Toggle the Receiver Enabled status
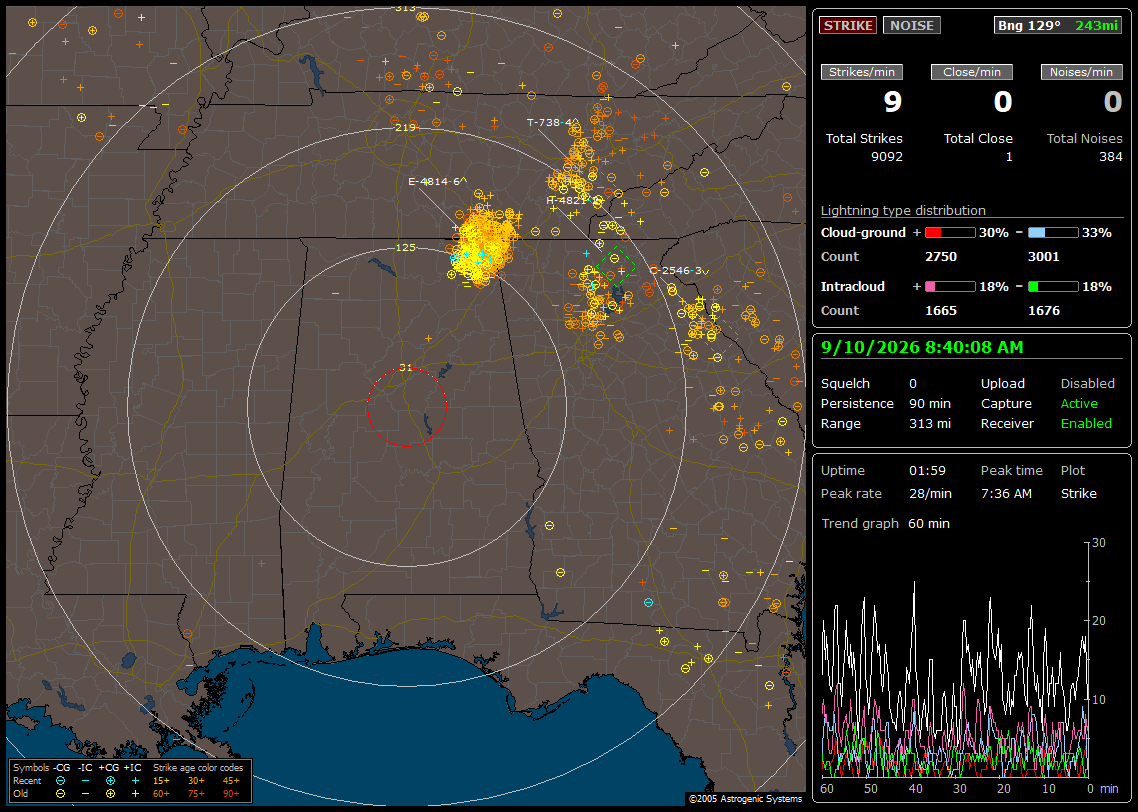This screenshot has width=1138, height=812. point(1086,424)
